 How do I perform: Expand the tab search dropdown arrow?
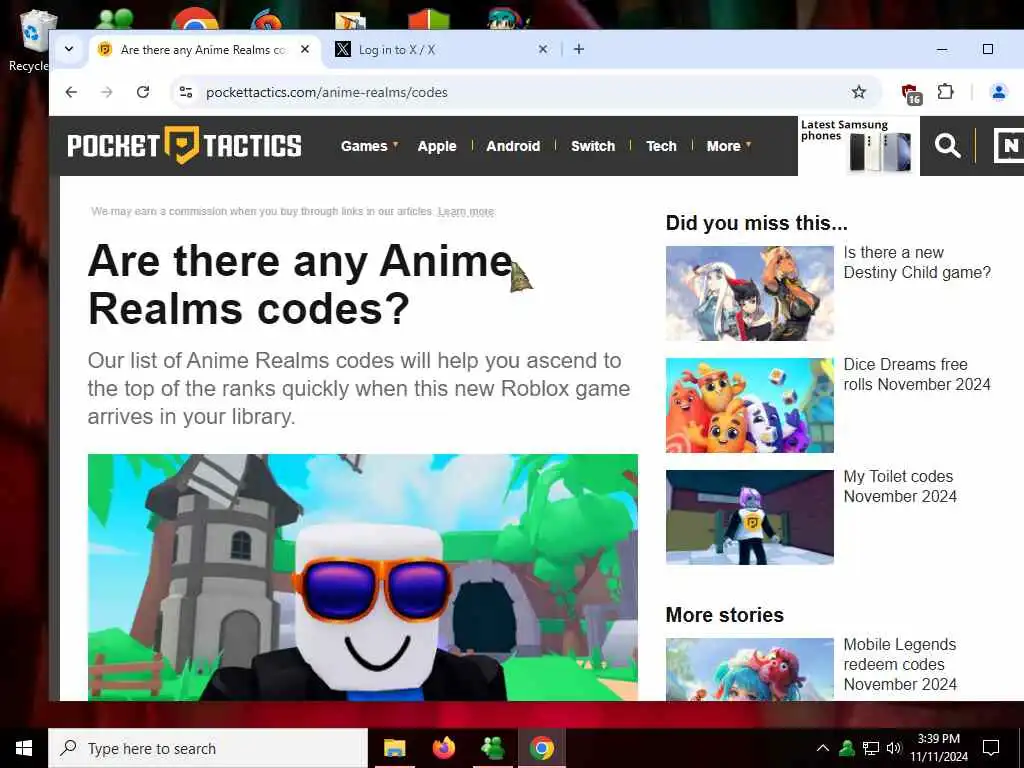point(69,49)
